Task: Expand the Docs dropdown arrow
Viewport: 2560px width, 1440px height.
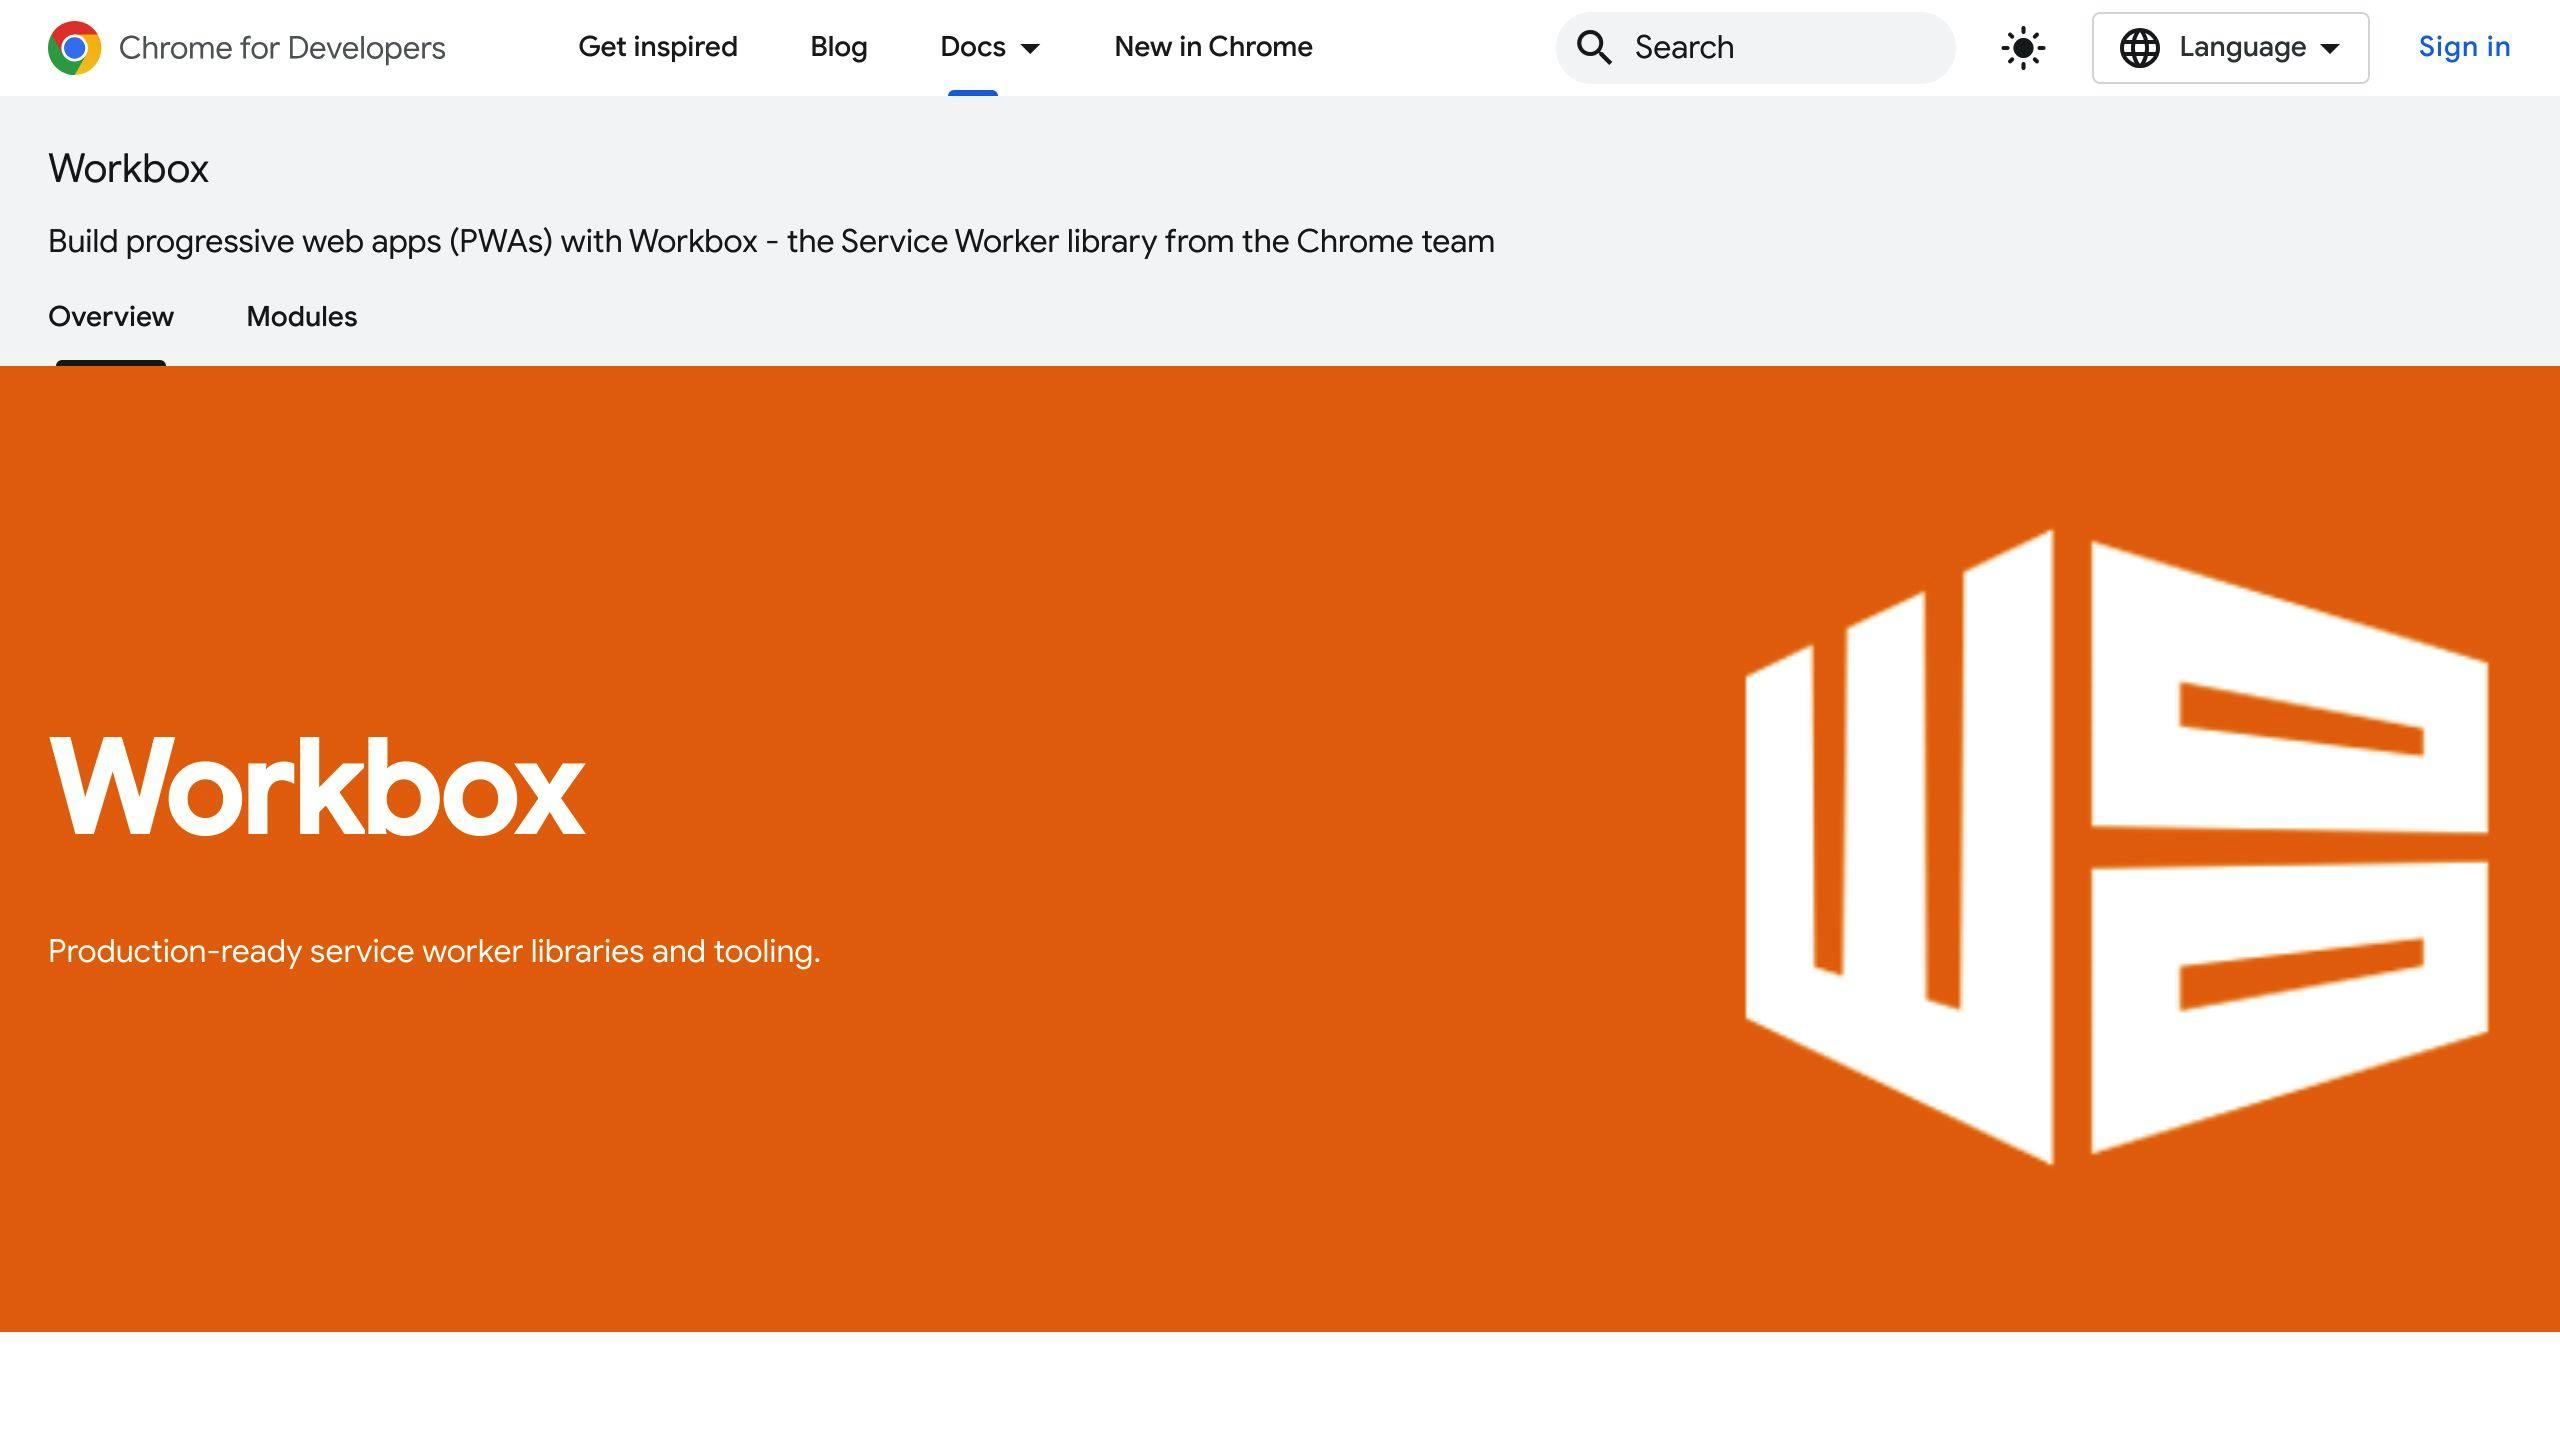Action: tap(1030, 48)
